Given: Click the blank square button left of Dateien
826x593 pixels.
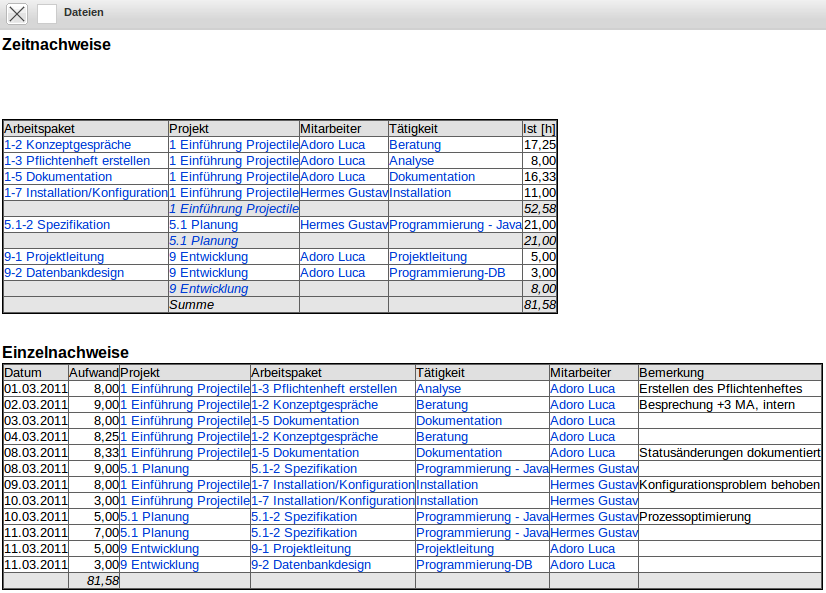Looking at the screenshot, I should click(x=47, y=13).
